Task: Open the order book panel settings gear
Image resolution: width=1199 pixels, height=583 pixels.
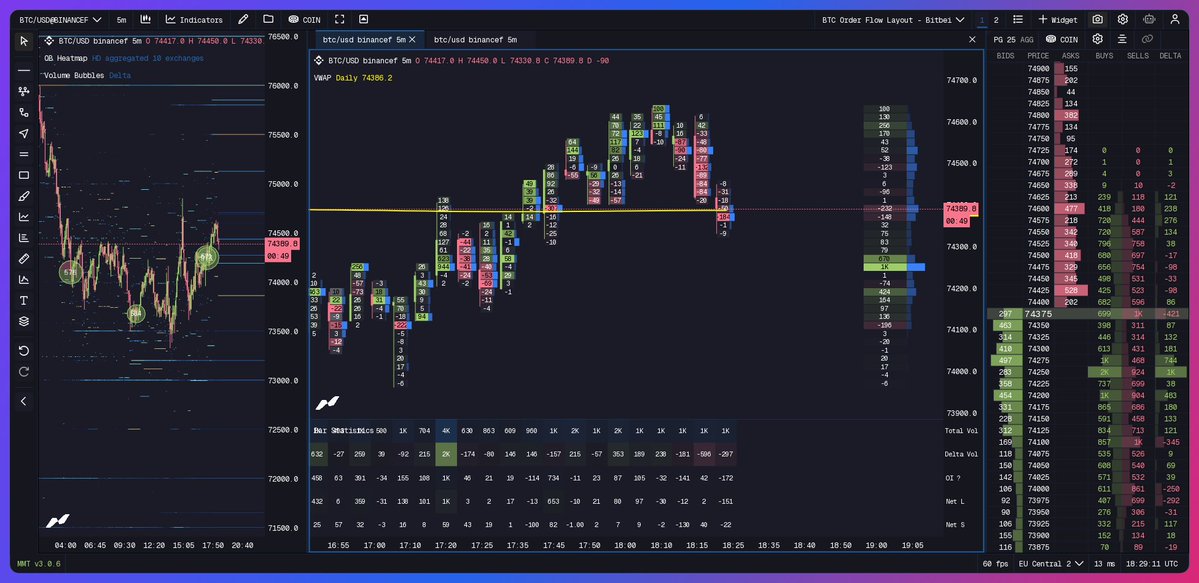Action: [1097, 39]
